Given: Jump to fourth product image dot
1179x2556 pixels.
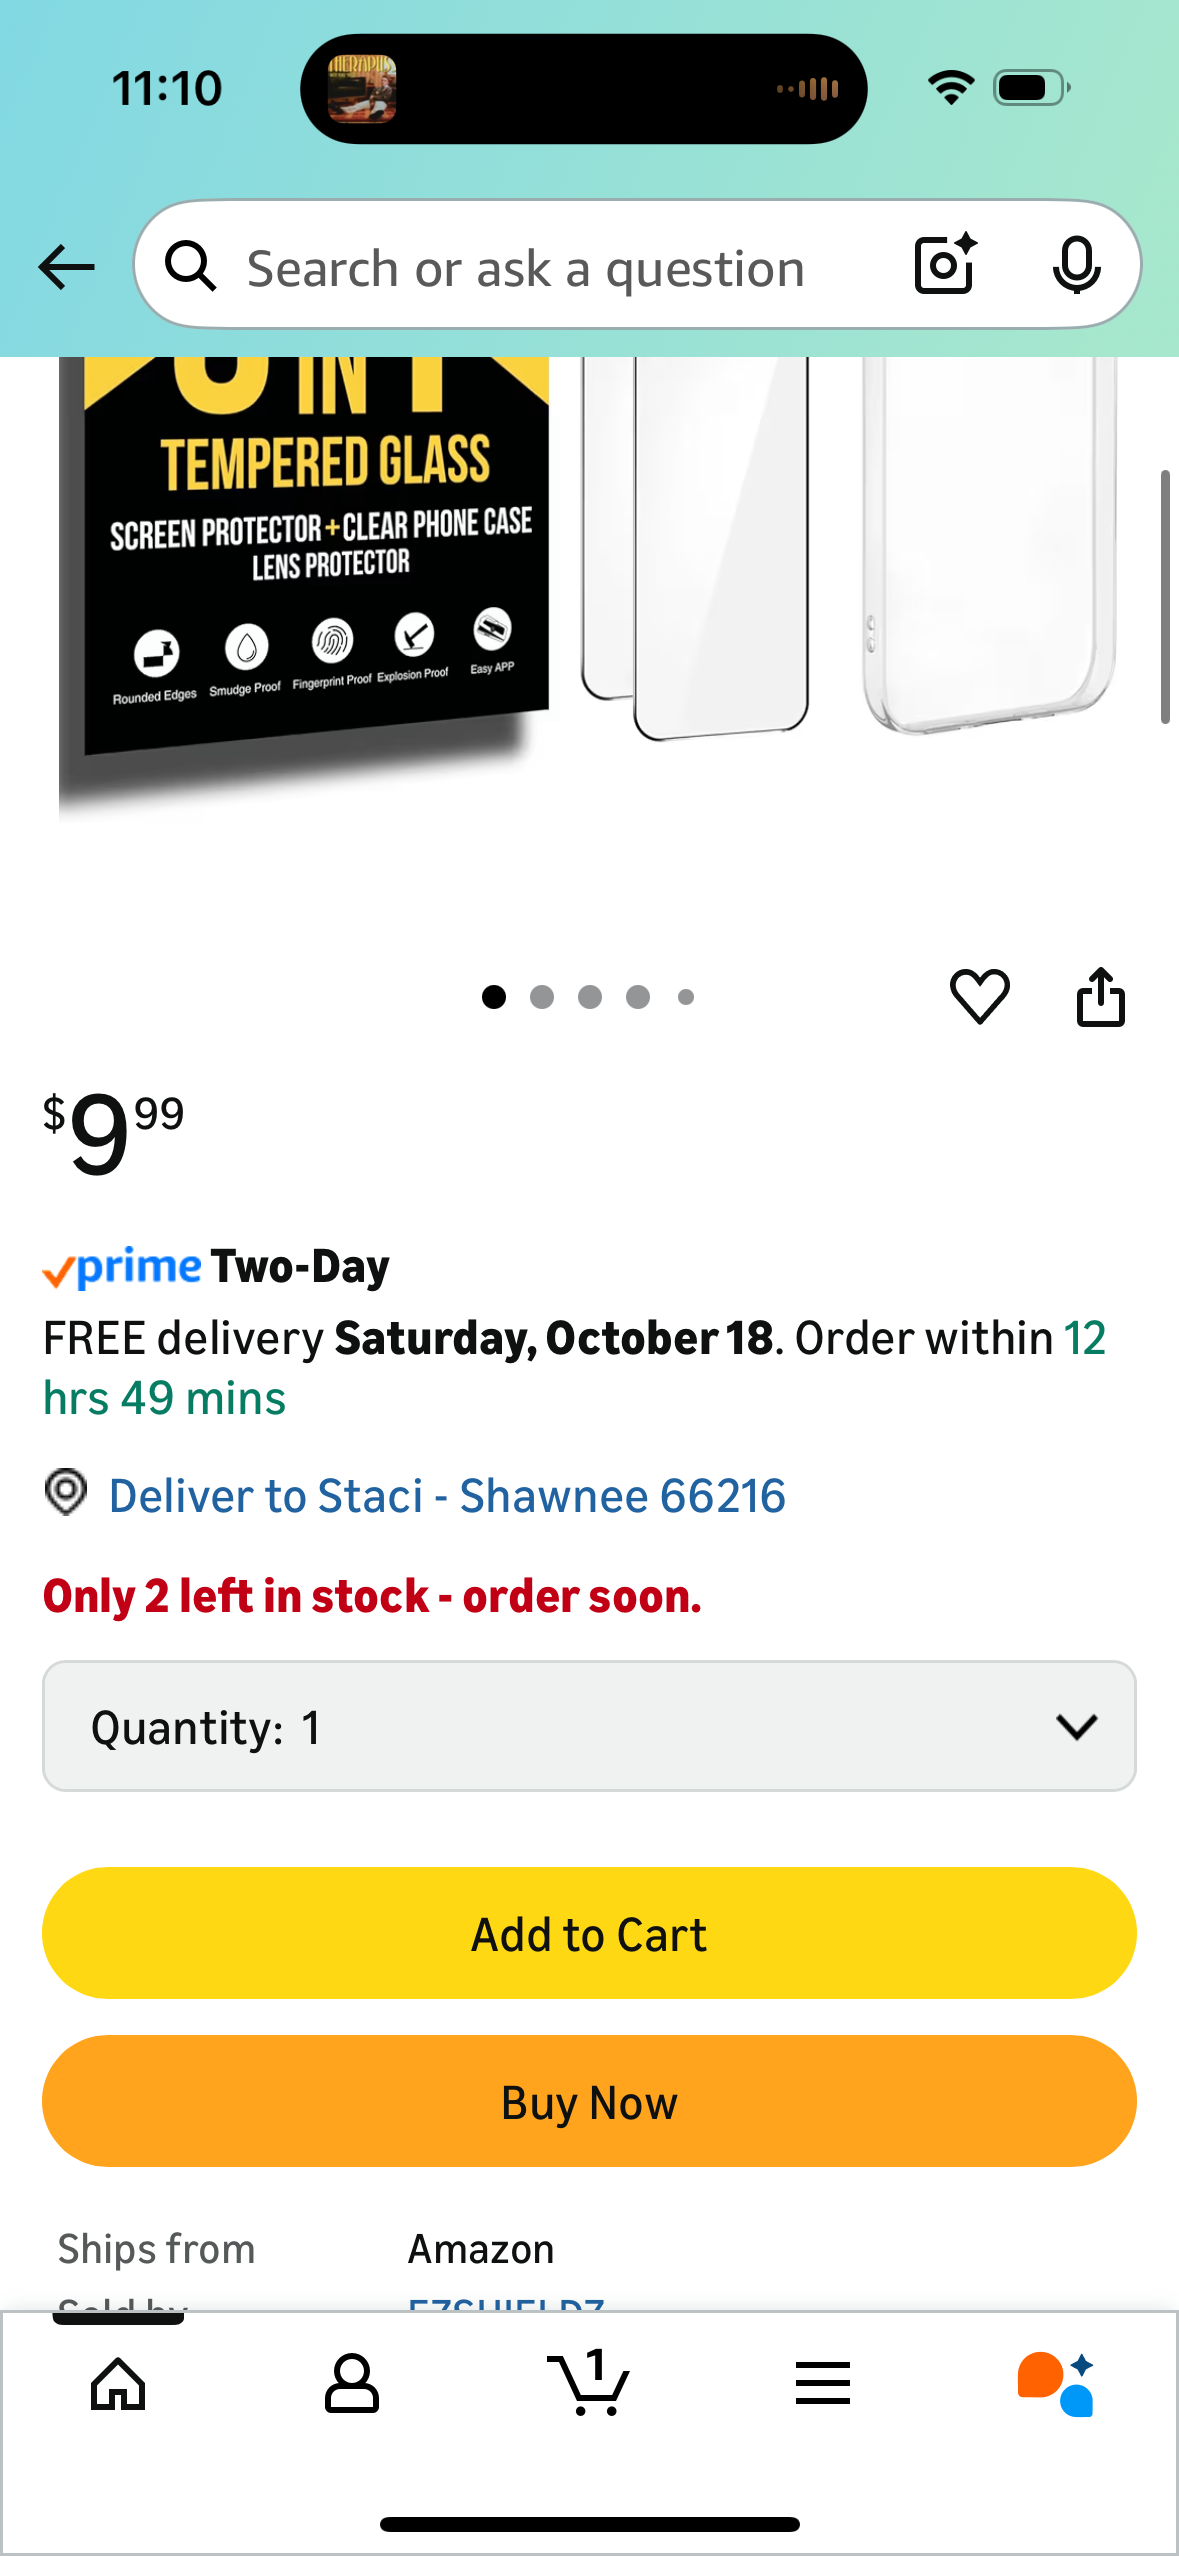Looking at the screenshot, I should [x=638, y=997].
